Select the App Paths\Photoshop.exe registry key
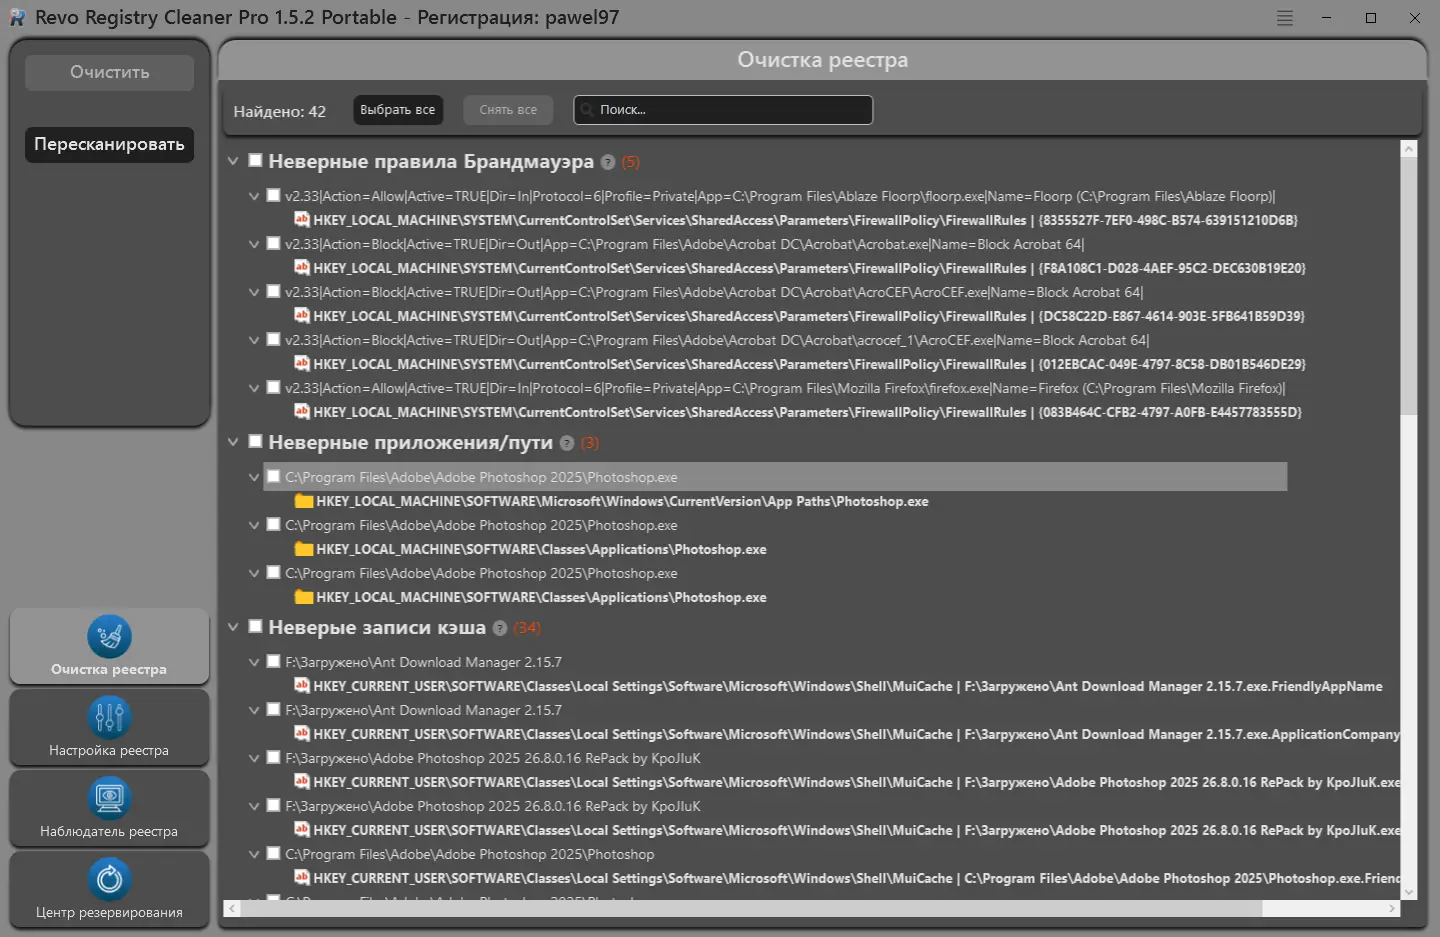 pos(622,501)
